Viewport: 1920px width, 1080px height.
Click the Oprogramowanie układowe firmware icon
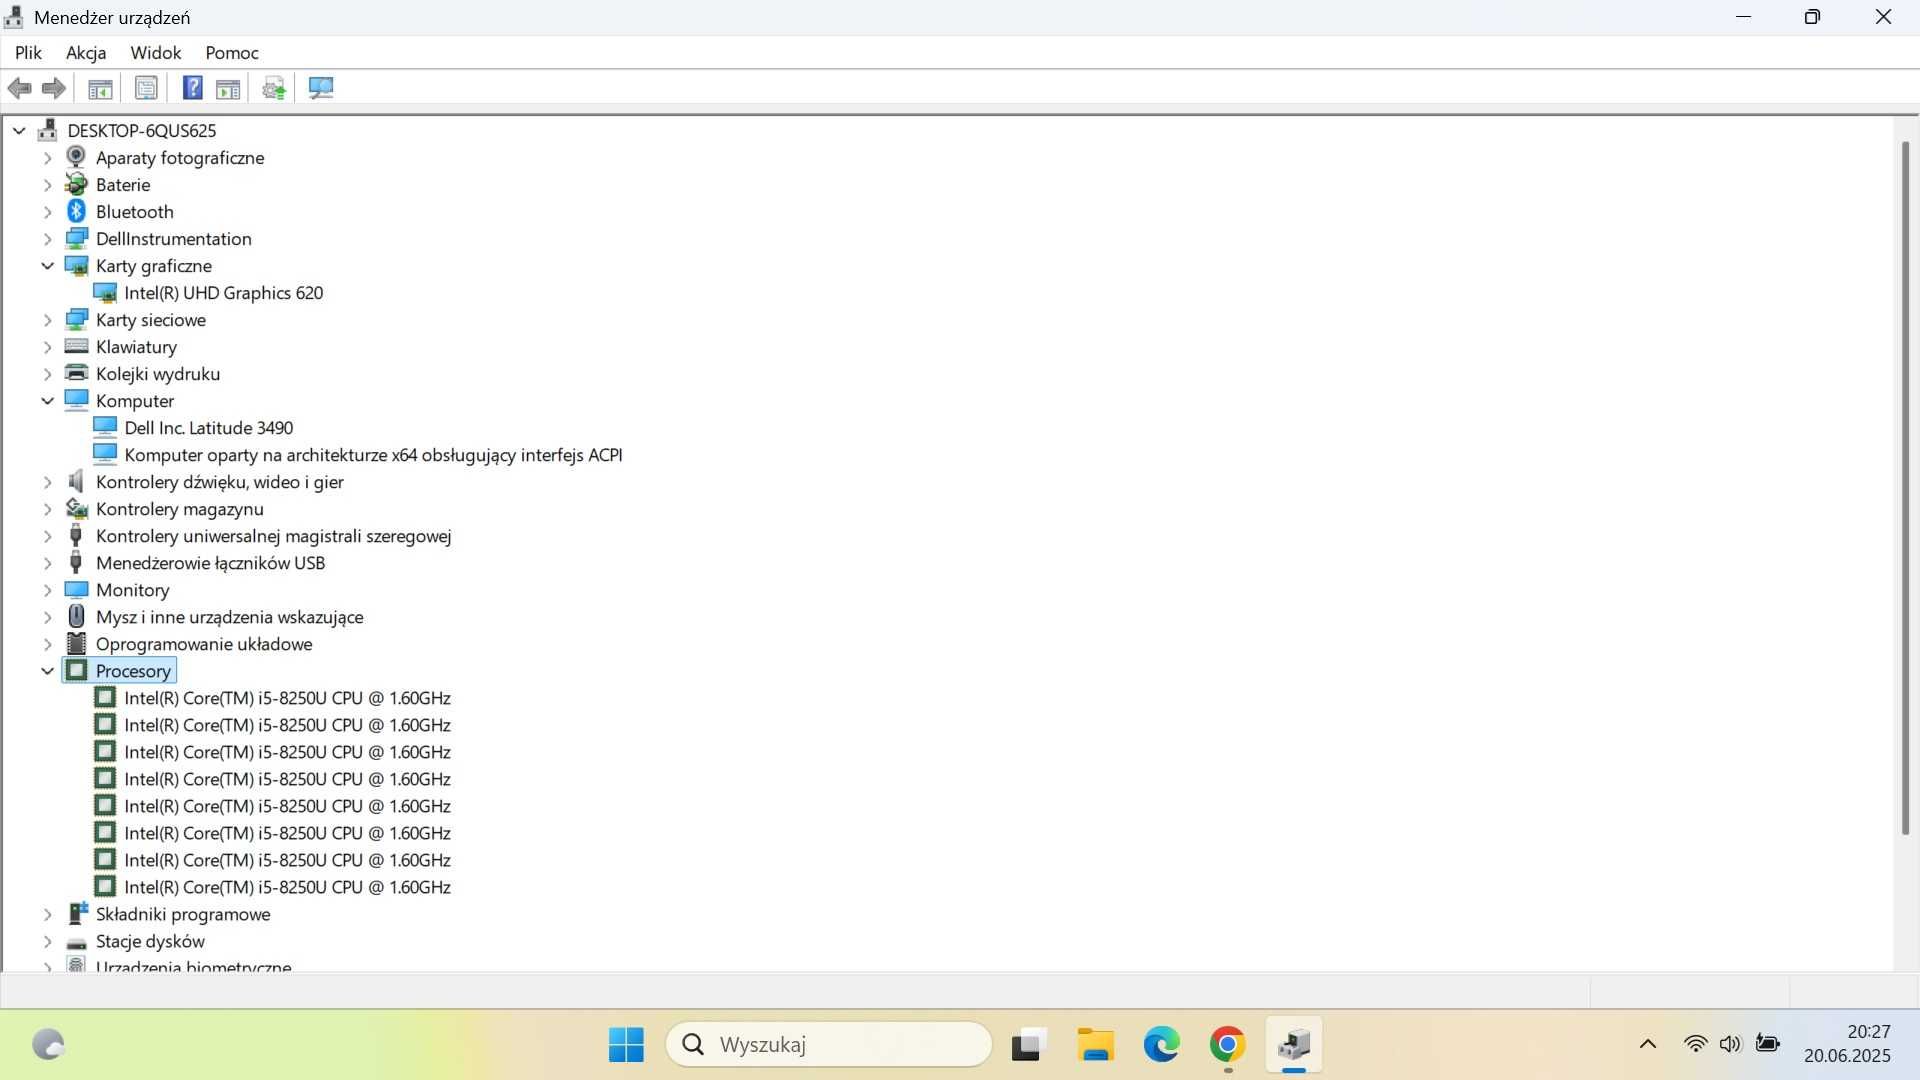click(x=76, y=643)
